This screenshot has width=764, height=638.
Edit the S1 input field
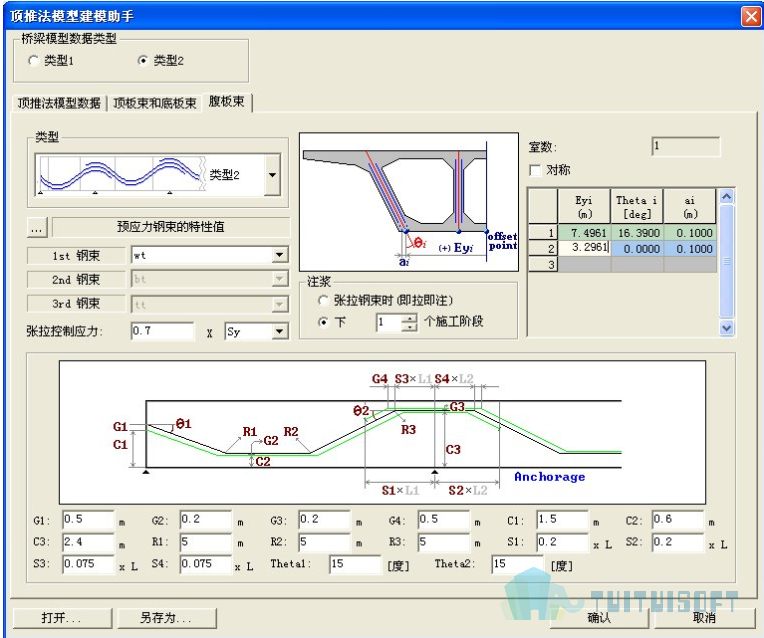[x=562, y=542]
